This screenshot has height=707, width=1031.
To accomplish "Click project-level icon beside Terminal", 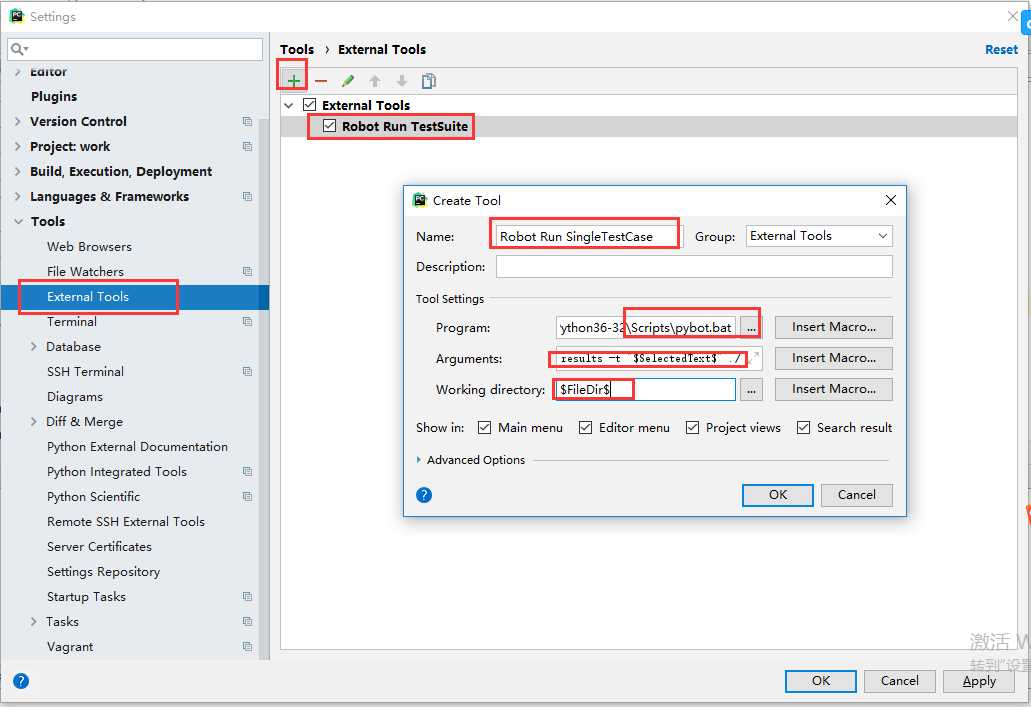I will click(x=247, y=321).
